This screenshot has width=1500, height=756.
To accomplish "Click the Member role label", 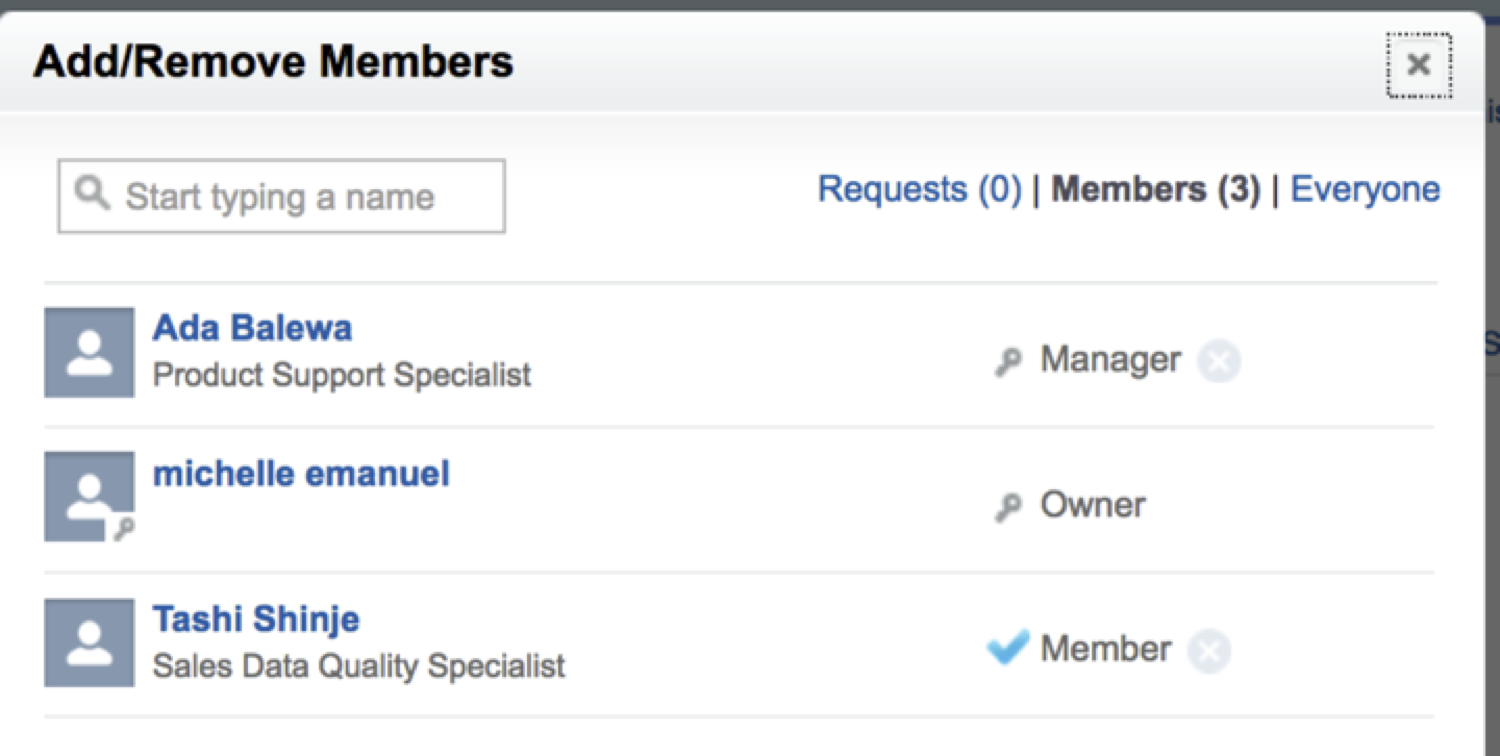I will pyautogui.click(x=1105, y=649).
